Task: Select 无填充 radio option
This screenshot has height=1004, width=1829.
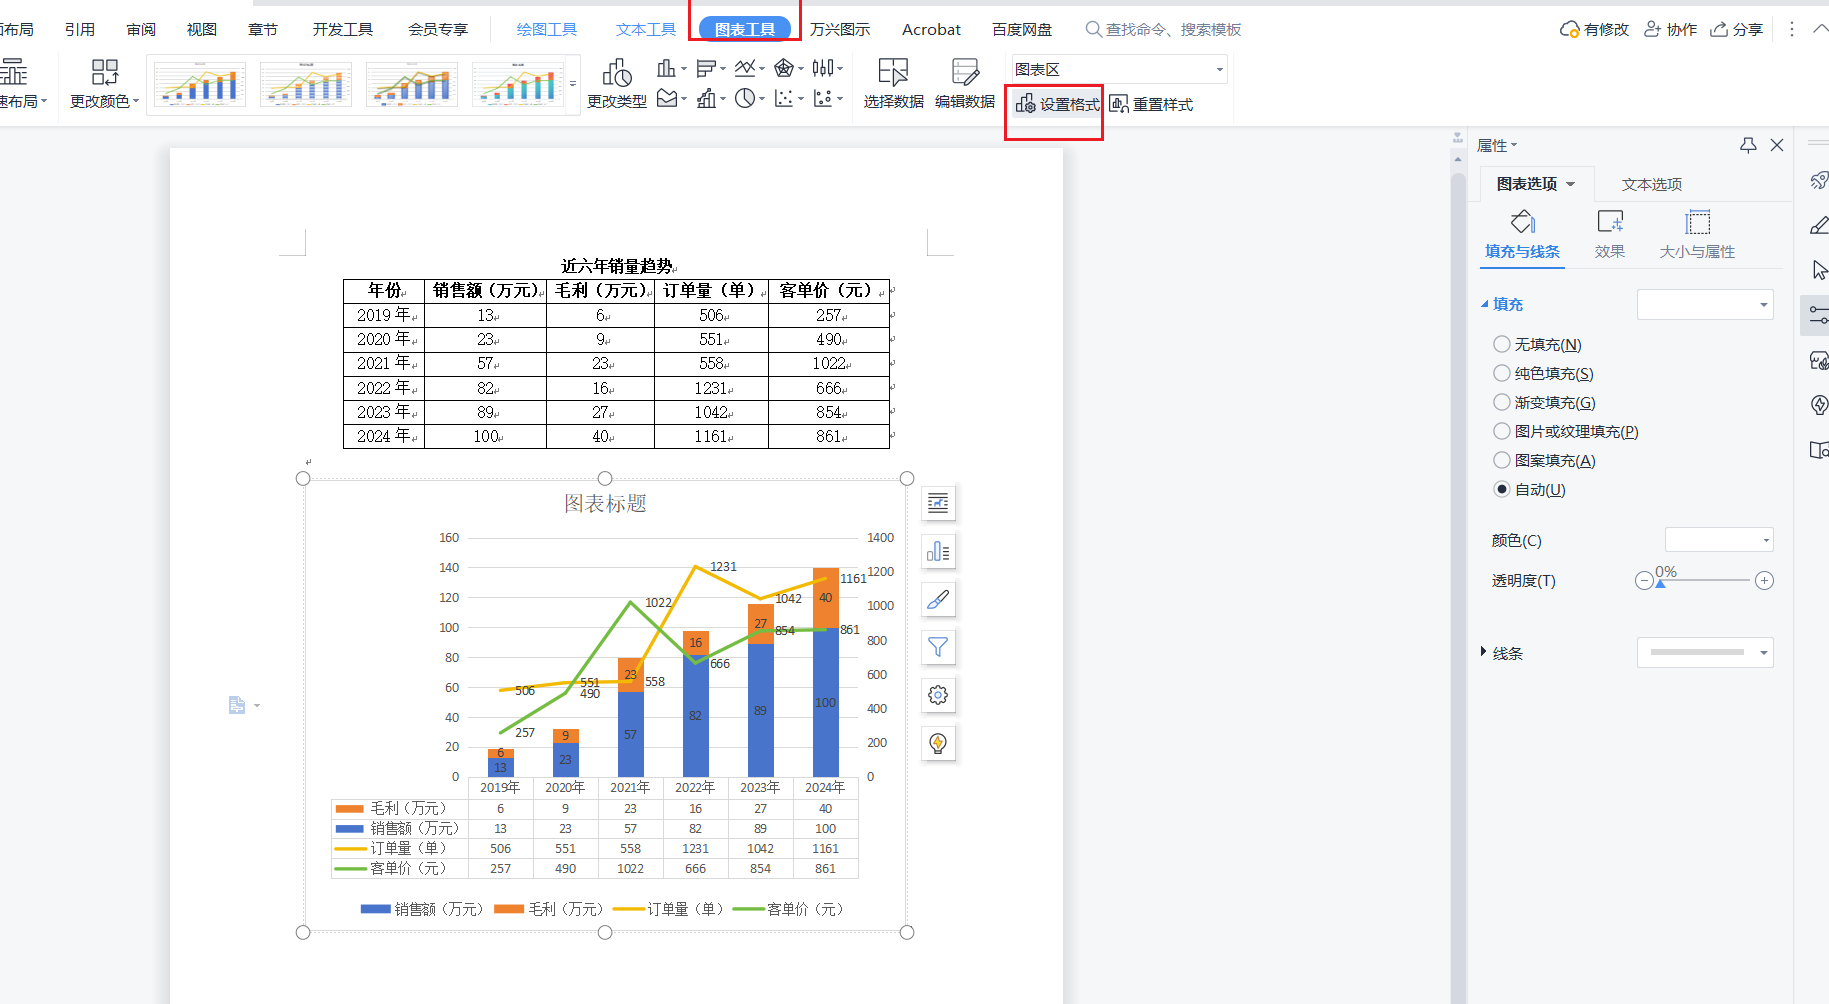Action: (x=1502, y=344)
